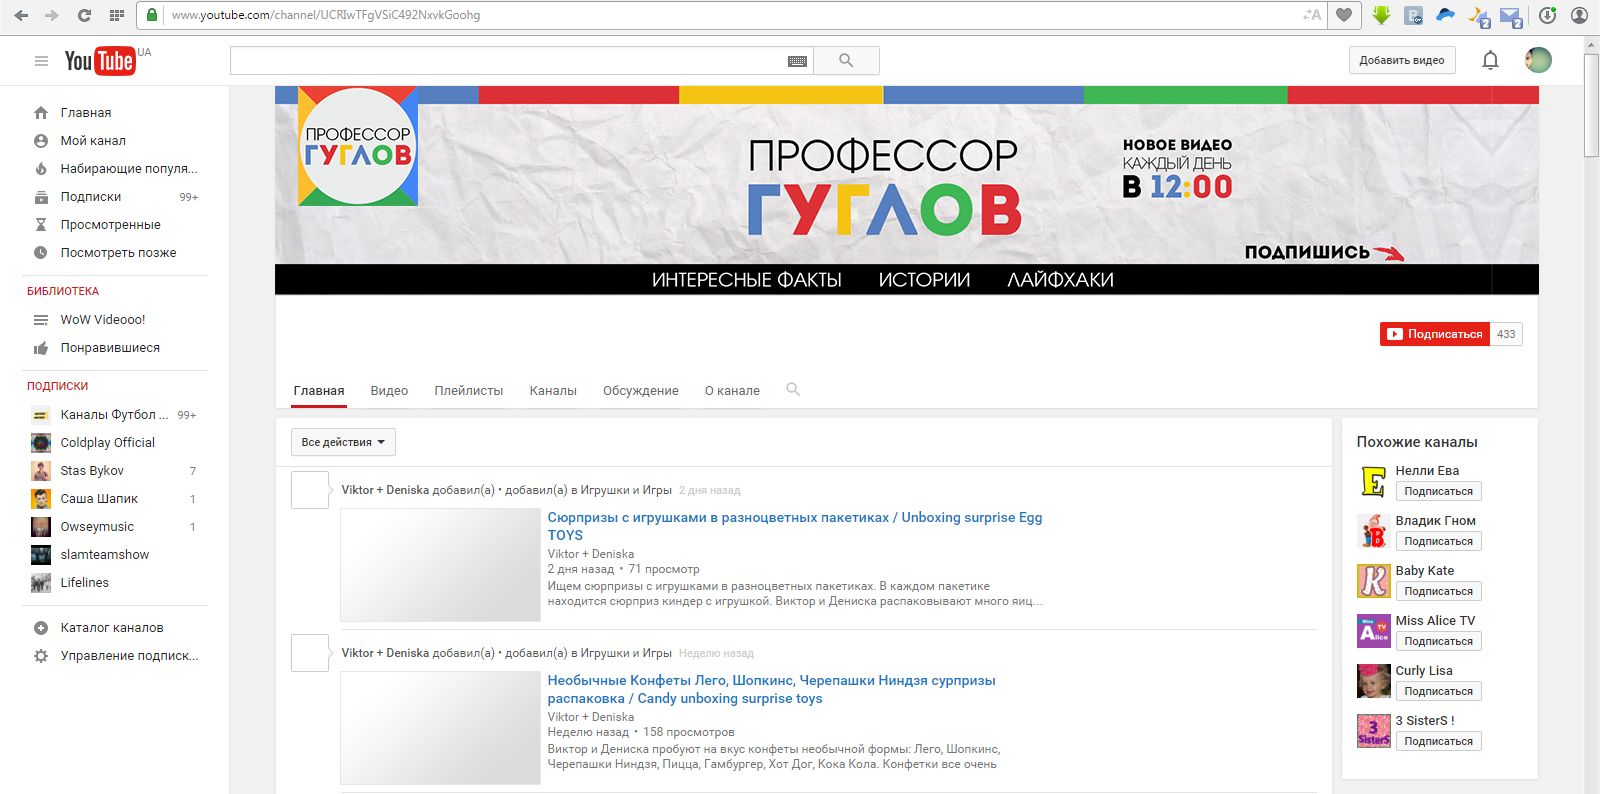This screenshot has width=1600, height=794.
Task: Subscribe to 3 SisterS ! channel
Action: (x=1438, y=741)
